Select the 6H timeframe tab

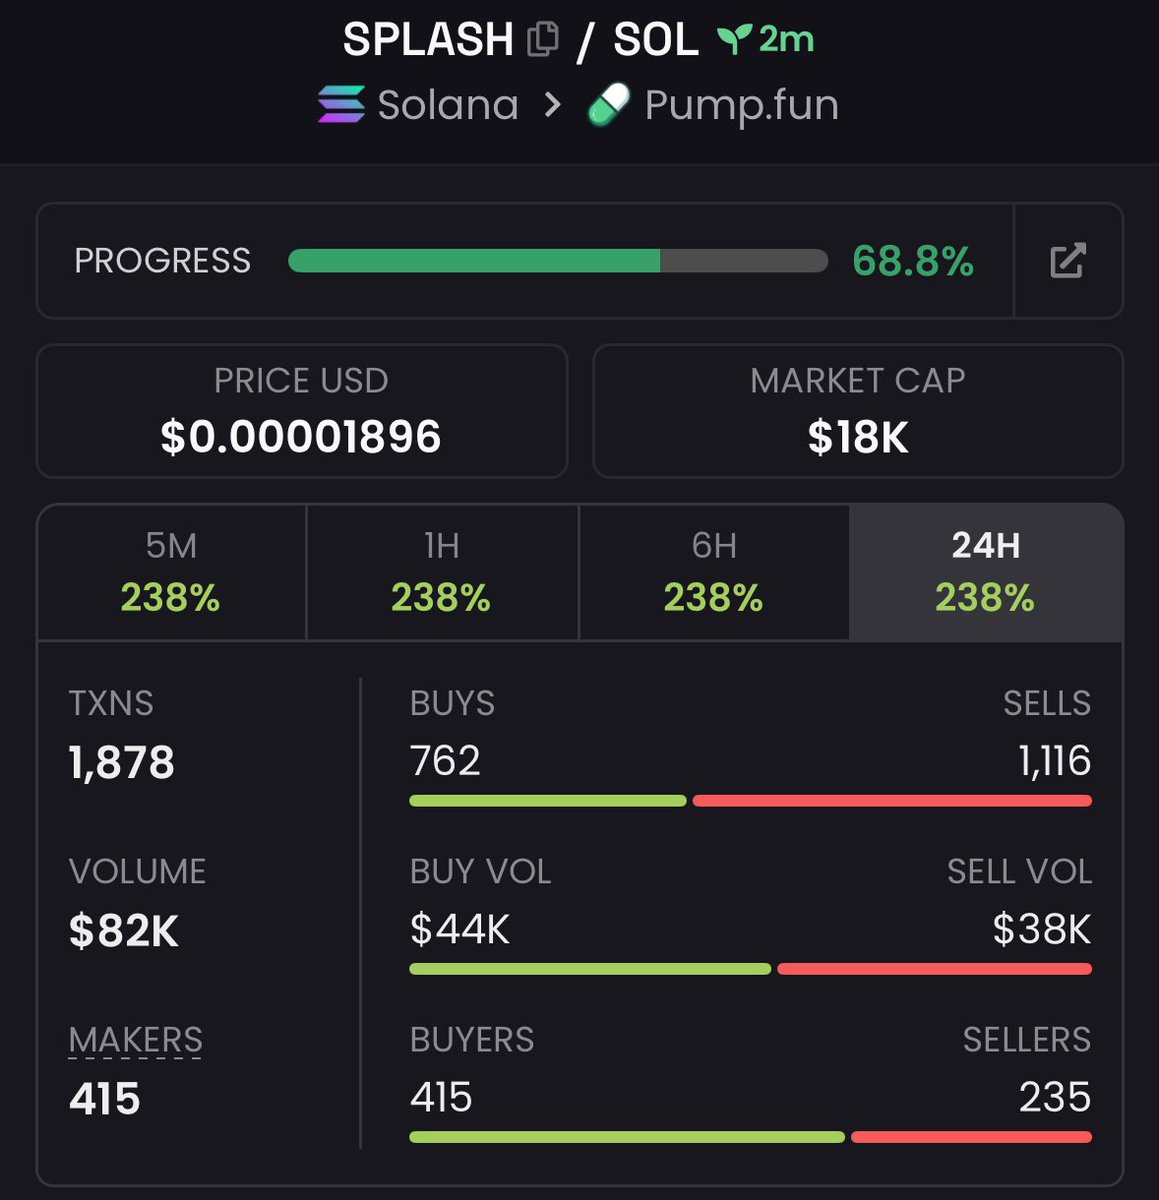[x=713, y=572]
